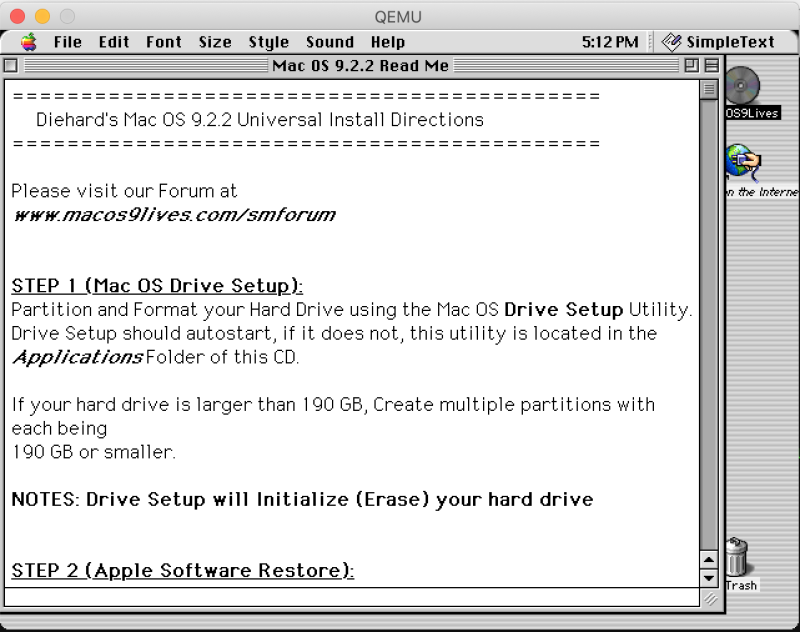Click the QEMU window yellow minimize button

pos(42,16)
